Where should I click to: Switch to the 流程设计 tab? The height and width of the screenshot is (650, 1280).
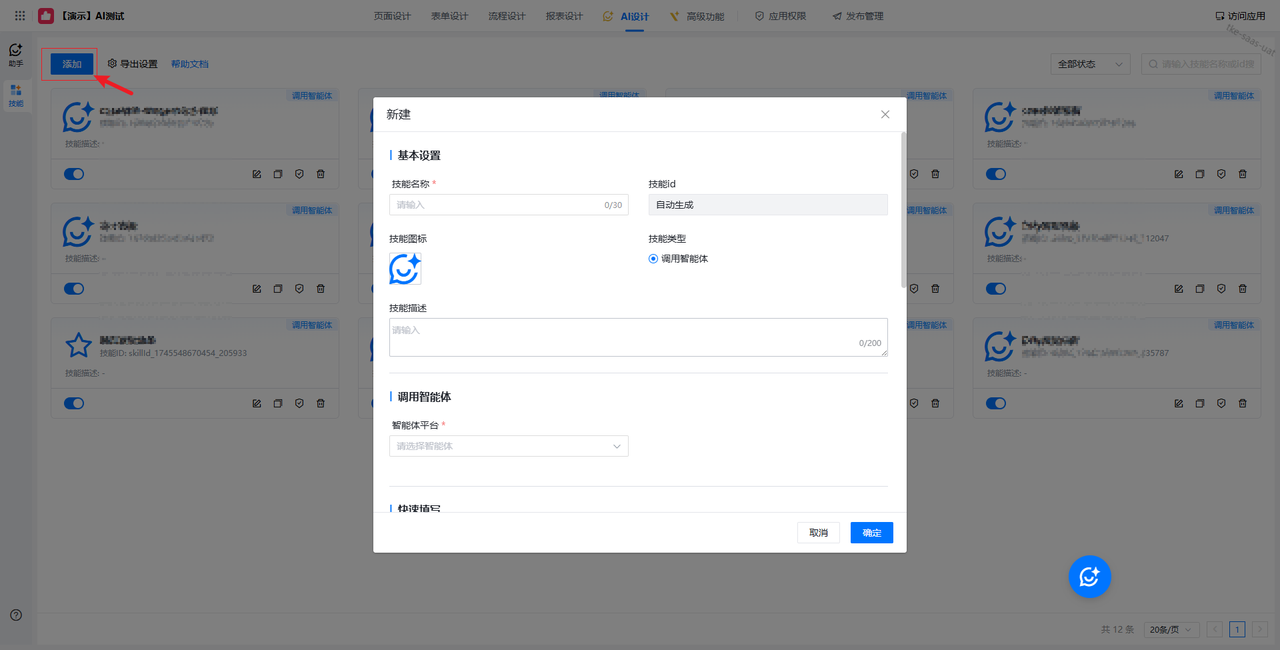(507, 16)
